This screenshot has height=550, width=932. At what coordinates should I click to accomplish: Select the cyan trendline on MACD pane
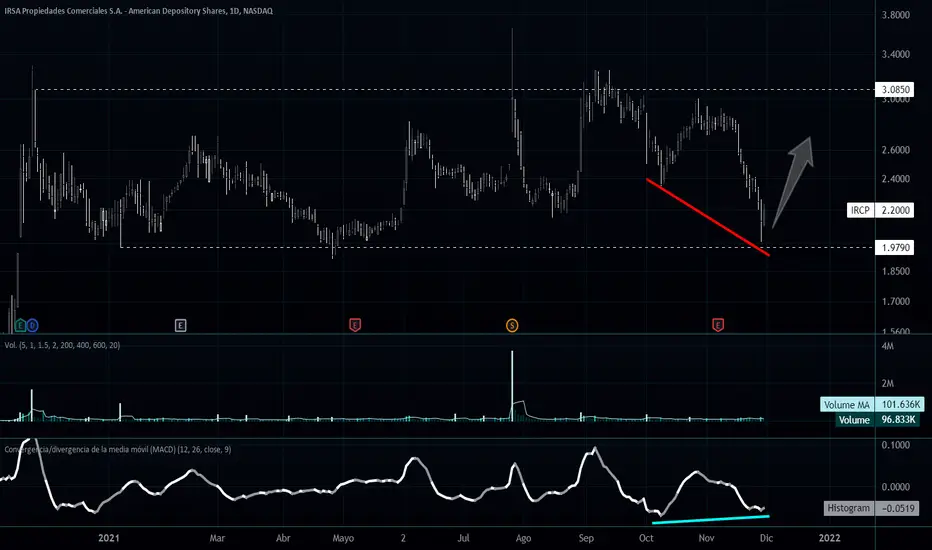[x=710, y=519]
